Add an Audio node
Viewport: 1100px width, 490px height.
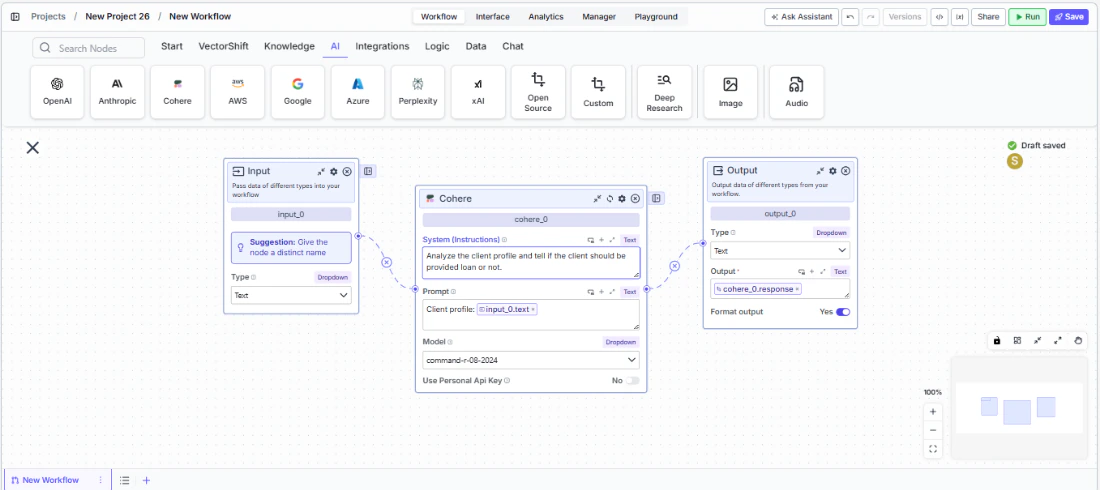pyautogui.click(x=796, y=92)
